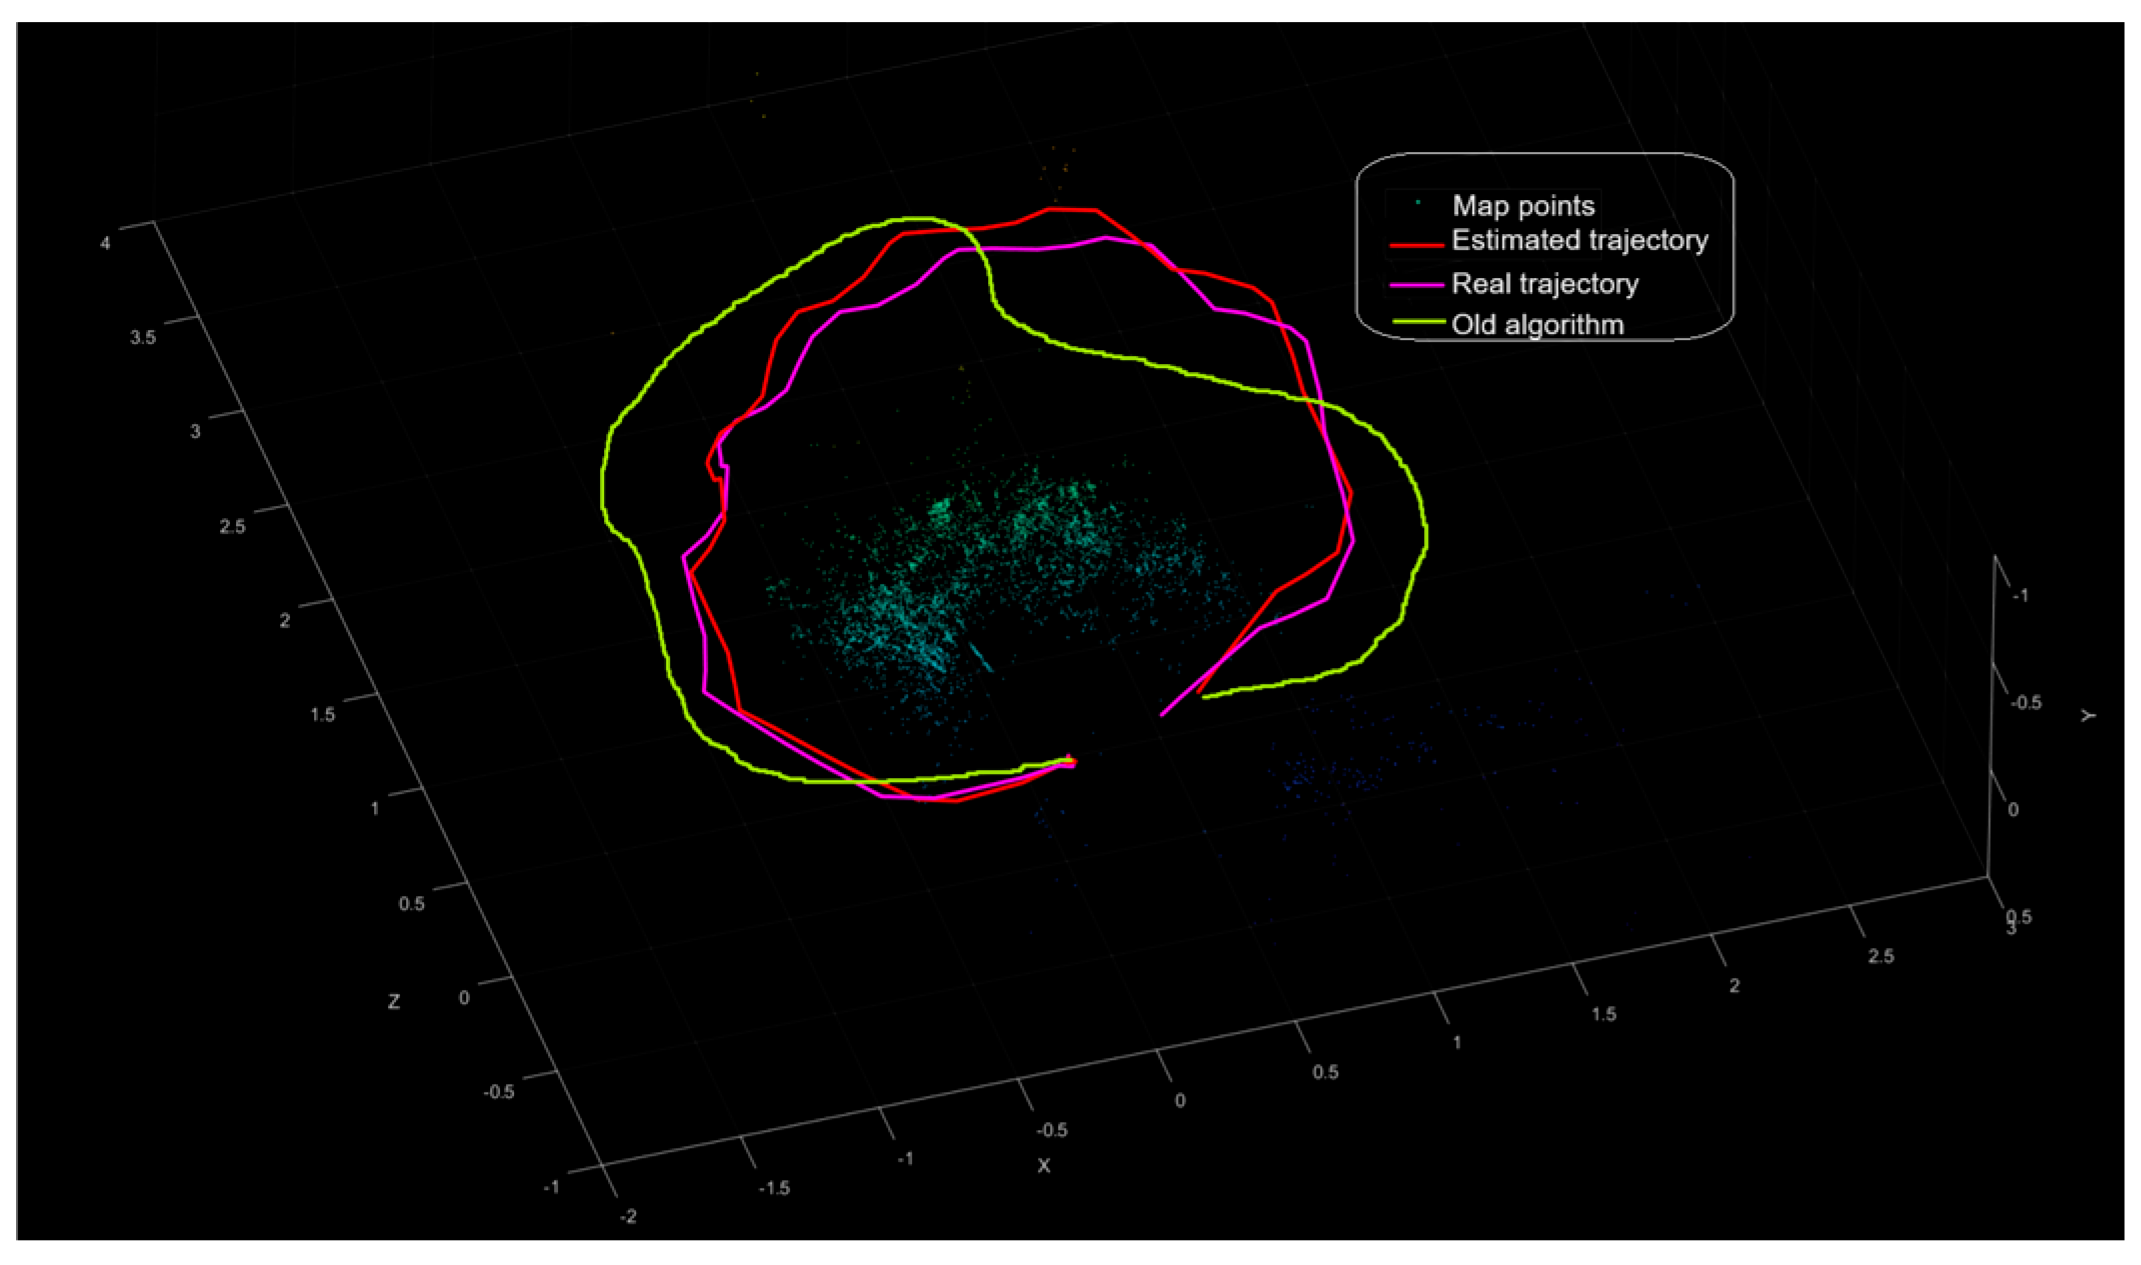Click the Z axis tick labeled 3.5
Screen dimensions: 2141x1265
coord(142,337)
